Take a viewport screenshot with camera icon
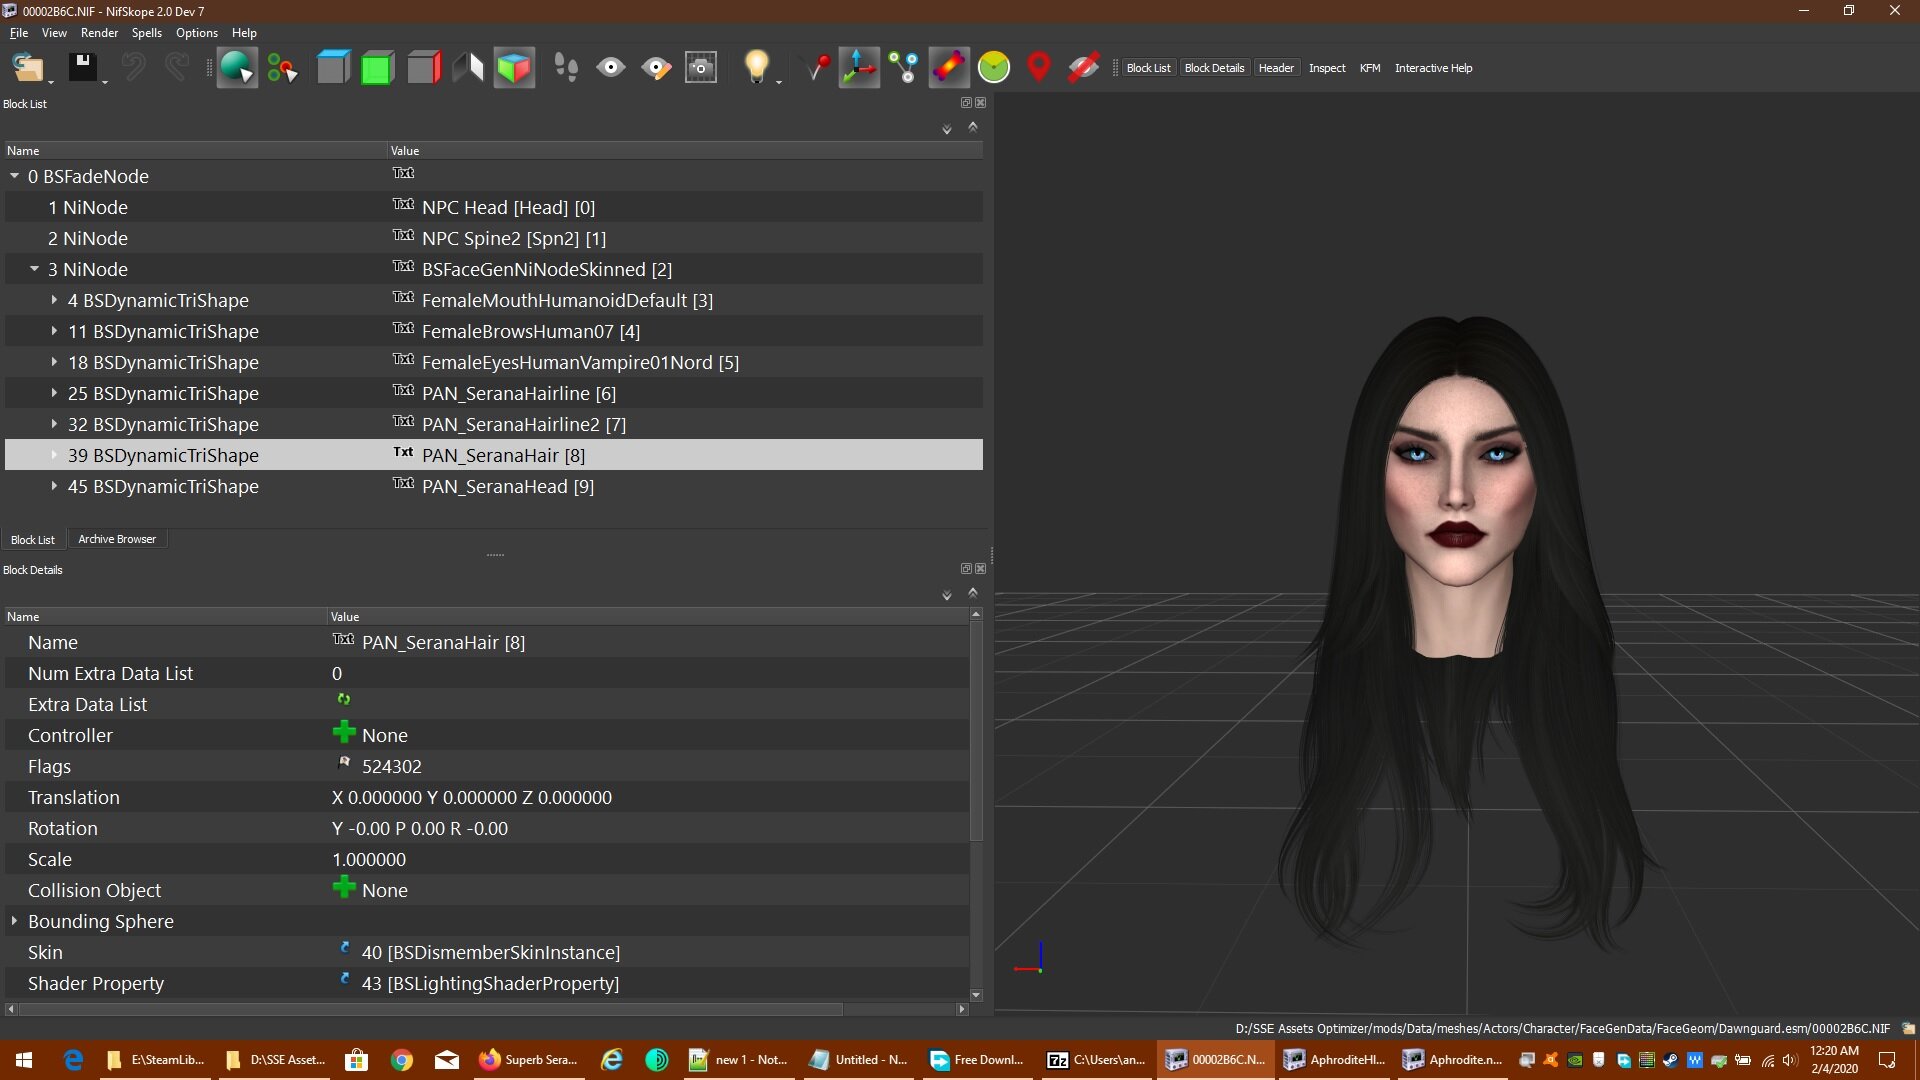 (701, 68)
